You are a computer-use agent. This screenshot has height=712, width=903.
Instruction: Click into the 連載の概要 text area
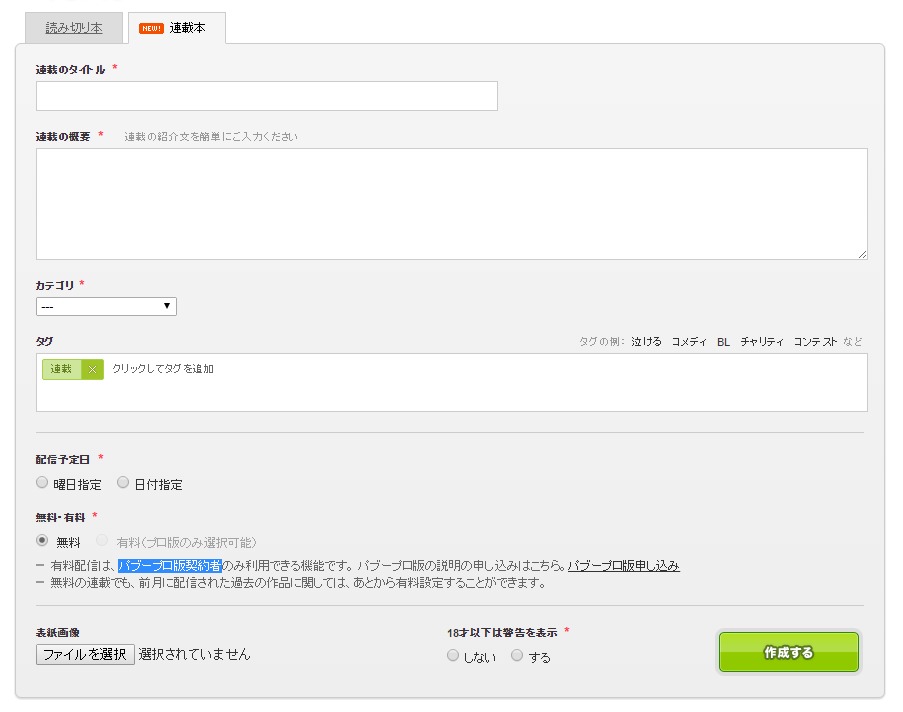452,204
